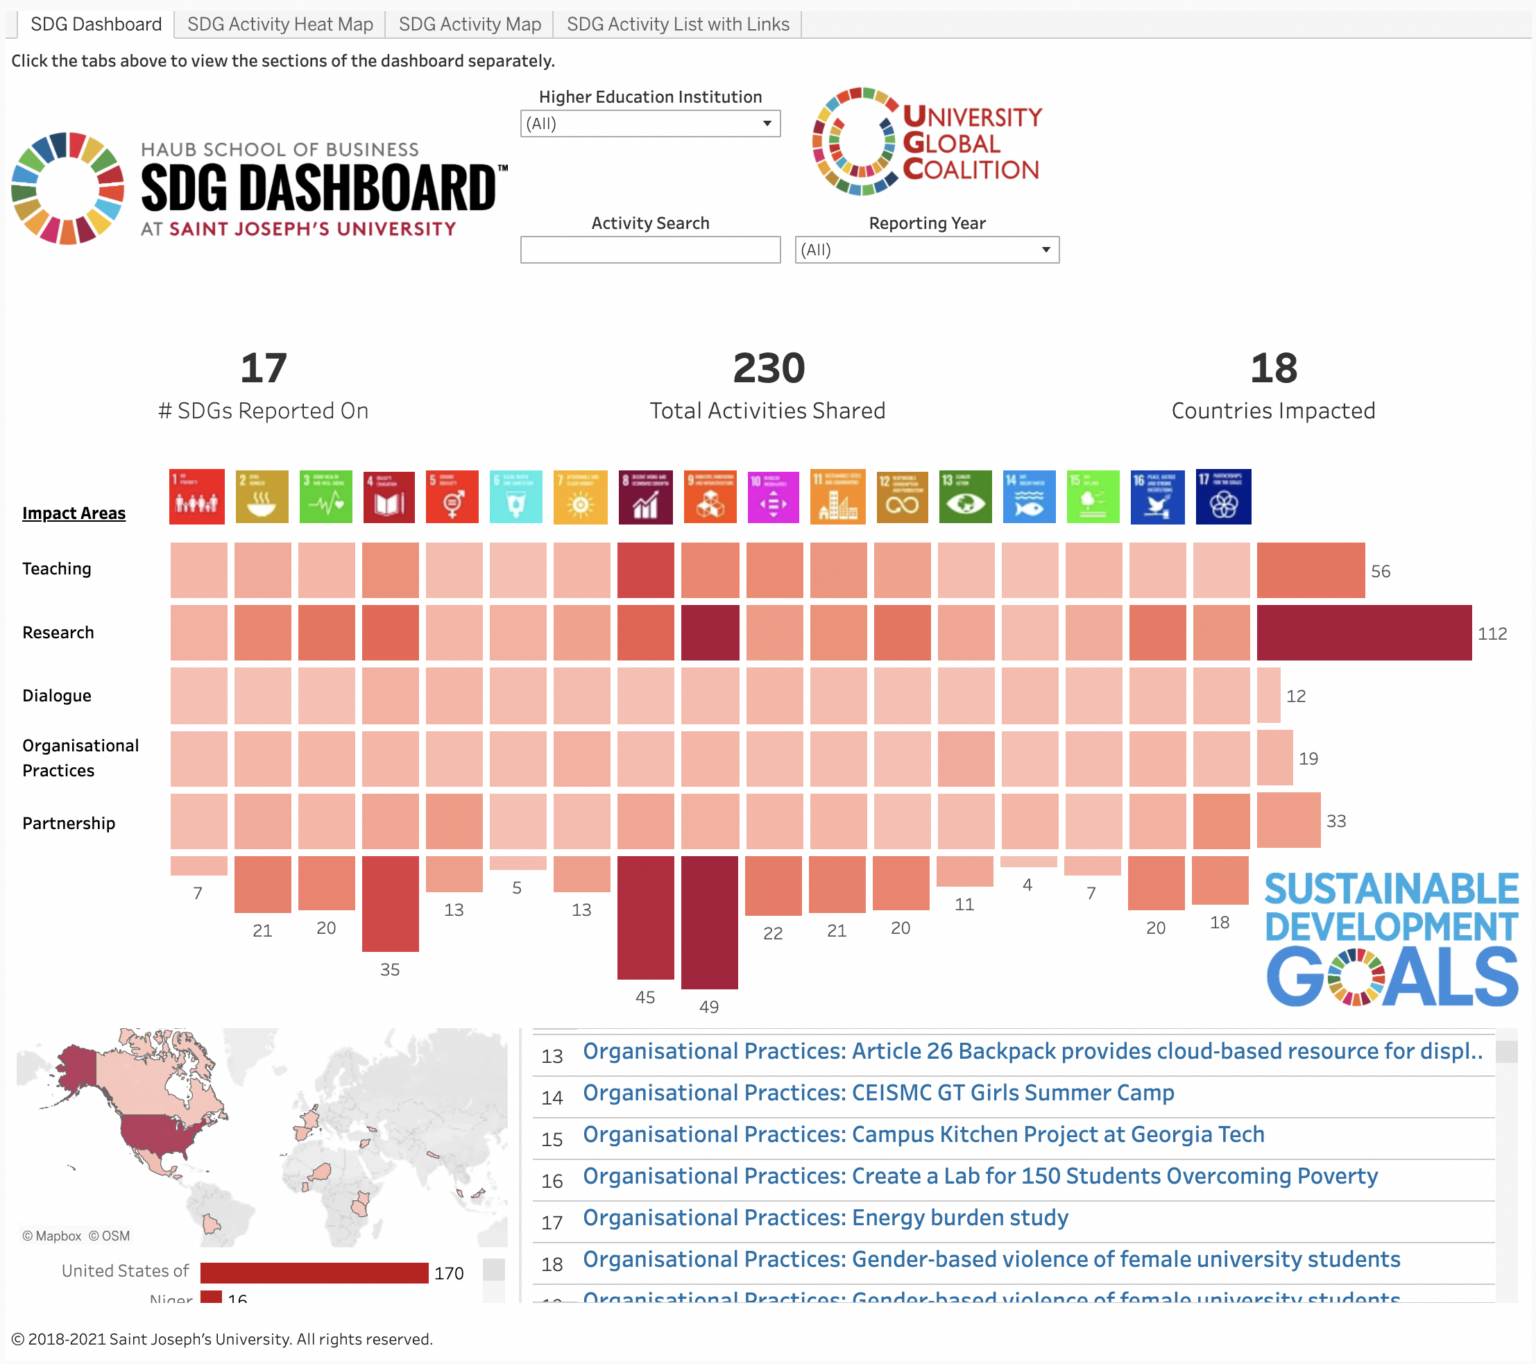Toggle the Research row highlight for SDG 9

click(710, 632)
